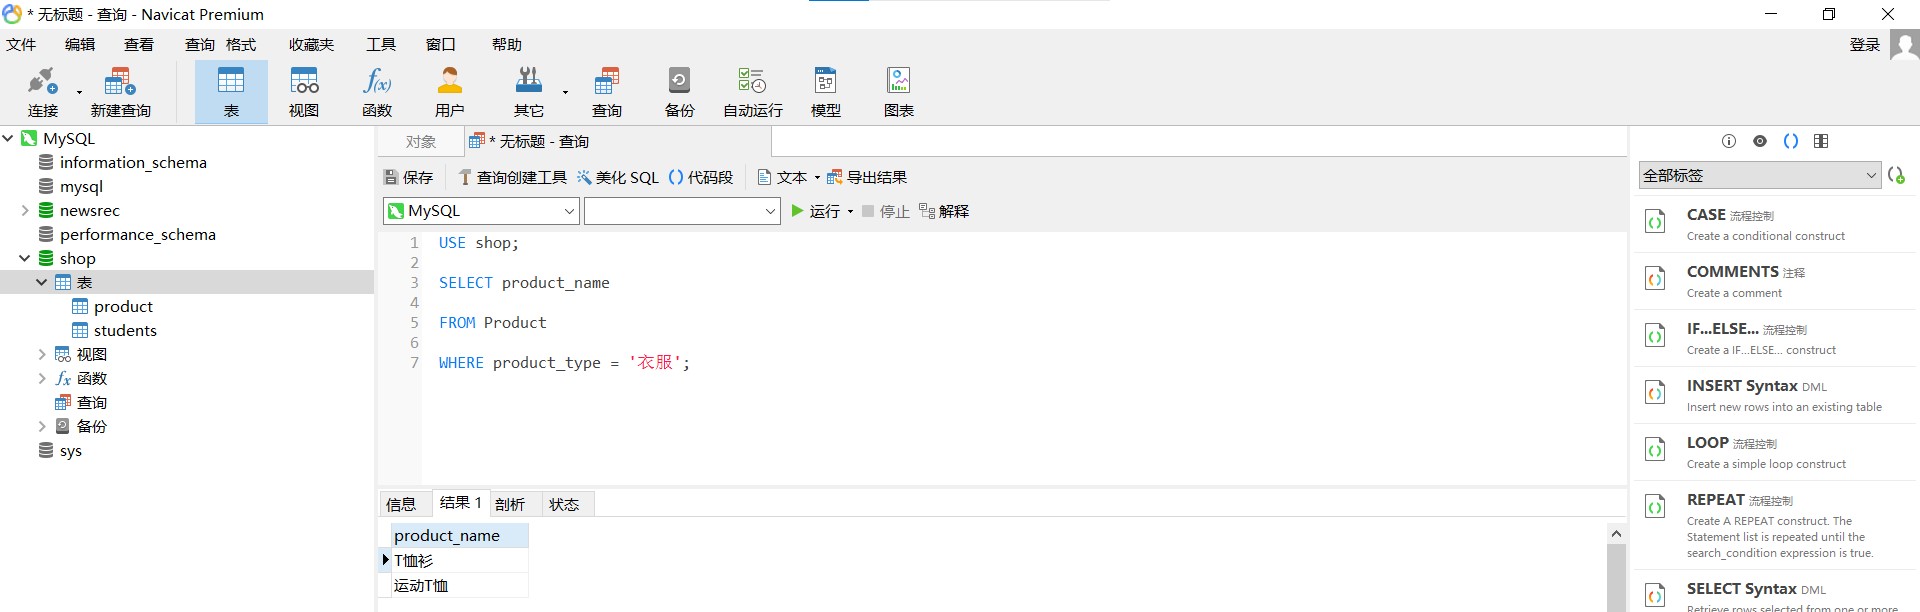This screenshot has width=1920, height=612.
Task: Open the 工具 menu
Action: pyautogui.click(x=381, y=45)
